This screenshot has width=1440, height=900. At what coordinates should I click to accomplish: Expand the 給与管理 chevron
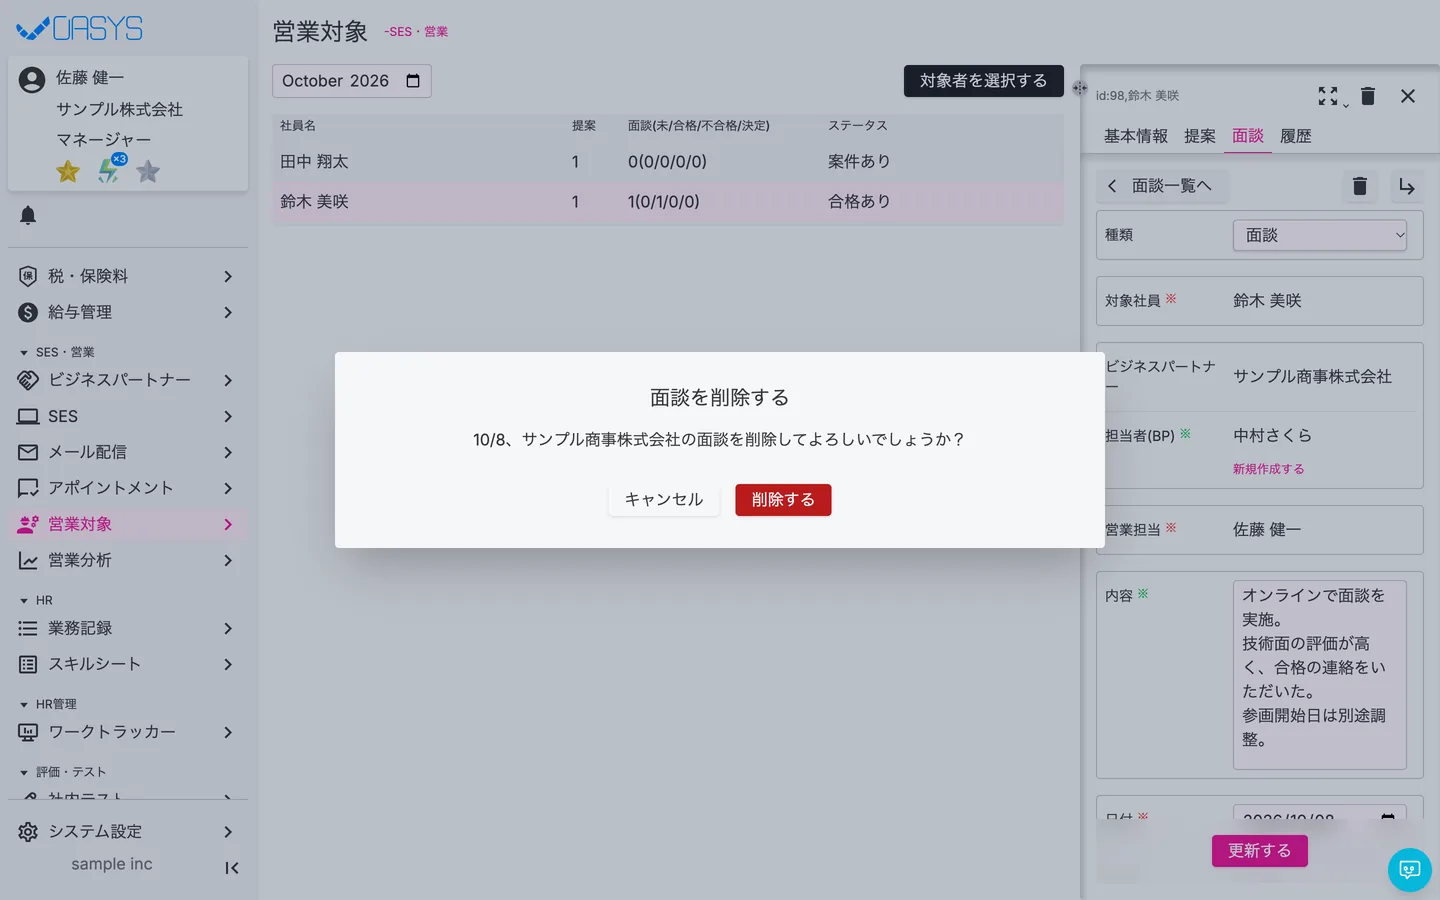tap(228, 312)
